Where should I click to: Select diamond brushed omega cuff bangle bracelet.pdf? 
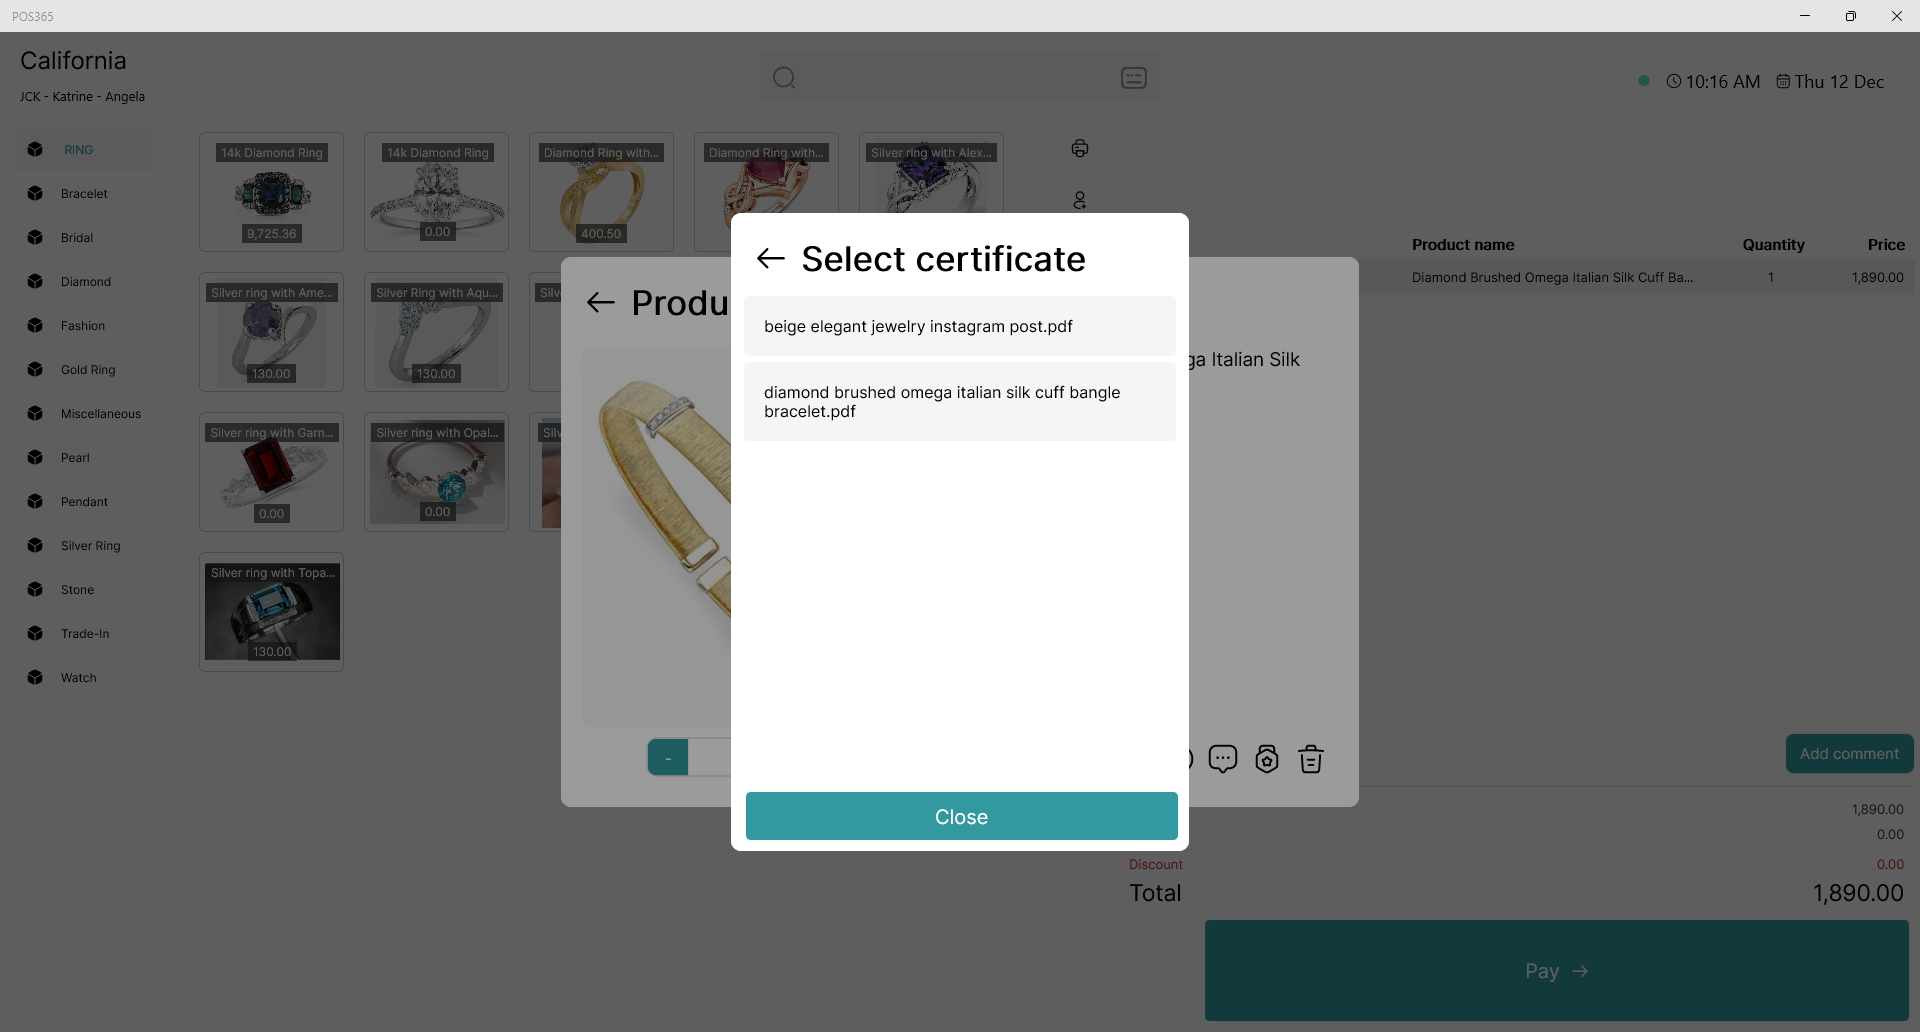tap(960, 402)
